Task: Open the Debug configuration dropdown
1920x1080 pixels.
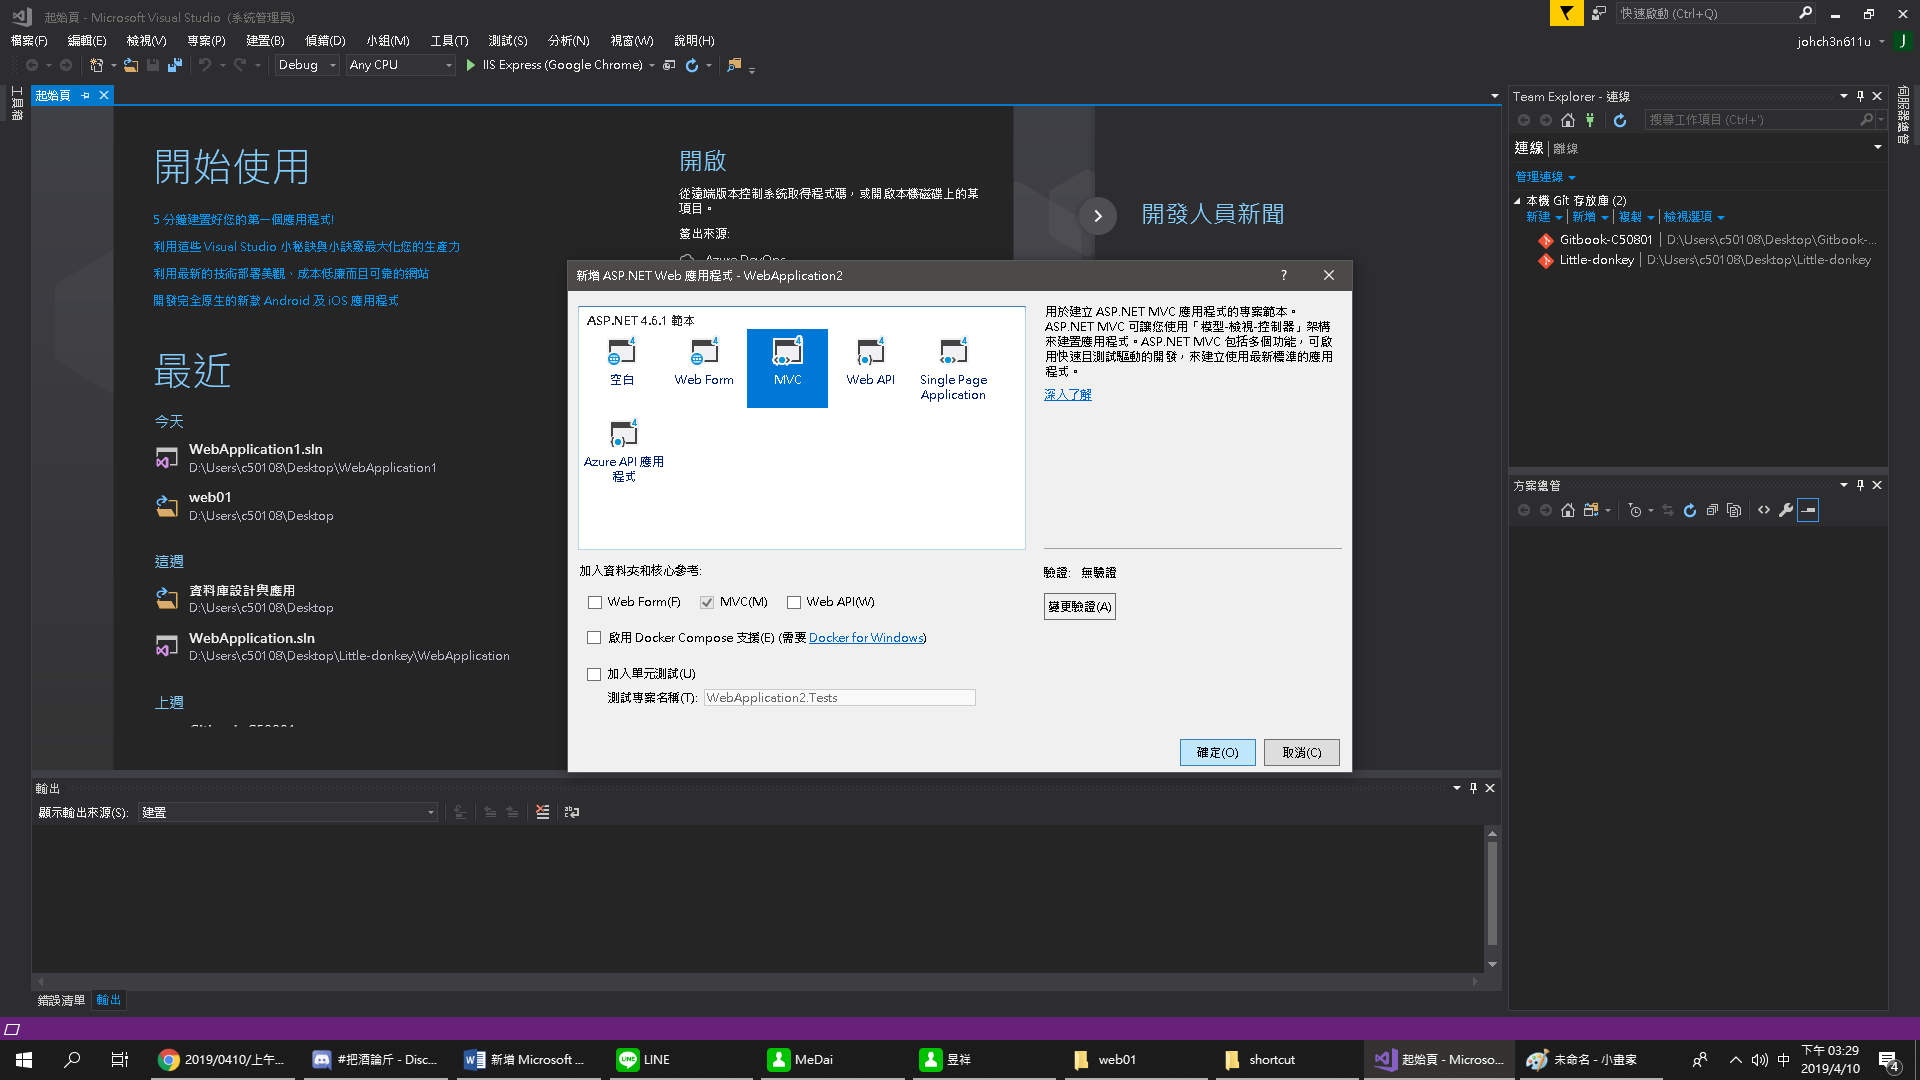Action: 307,65
